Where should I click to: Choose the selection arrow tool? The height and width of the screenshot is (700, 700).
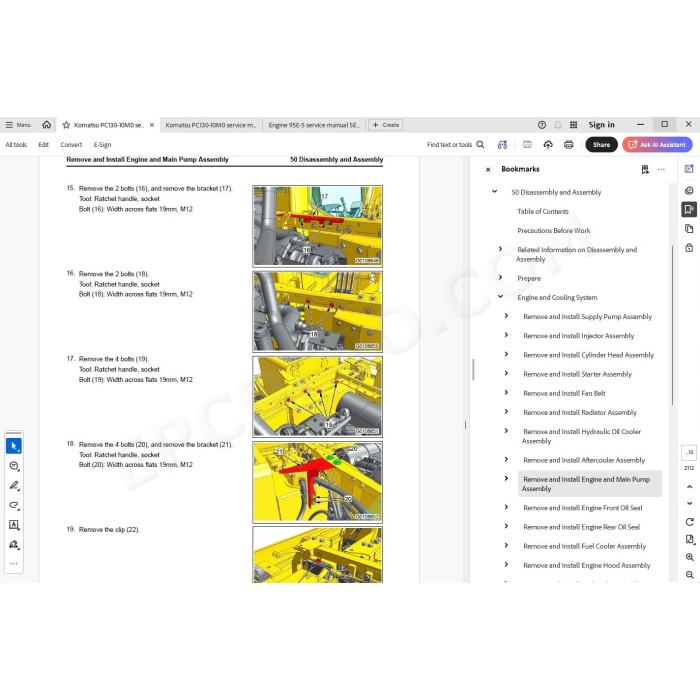click(14, 446)
